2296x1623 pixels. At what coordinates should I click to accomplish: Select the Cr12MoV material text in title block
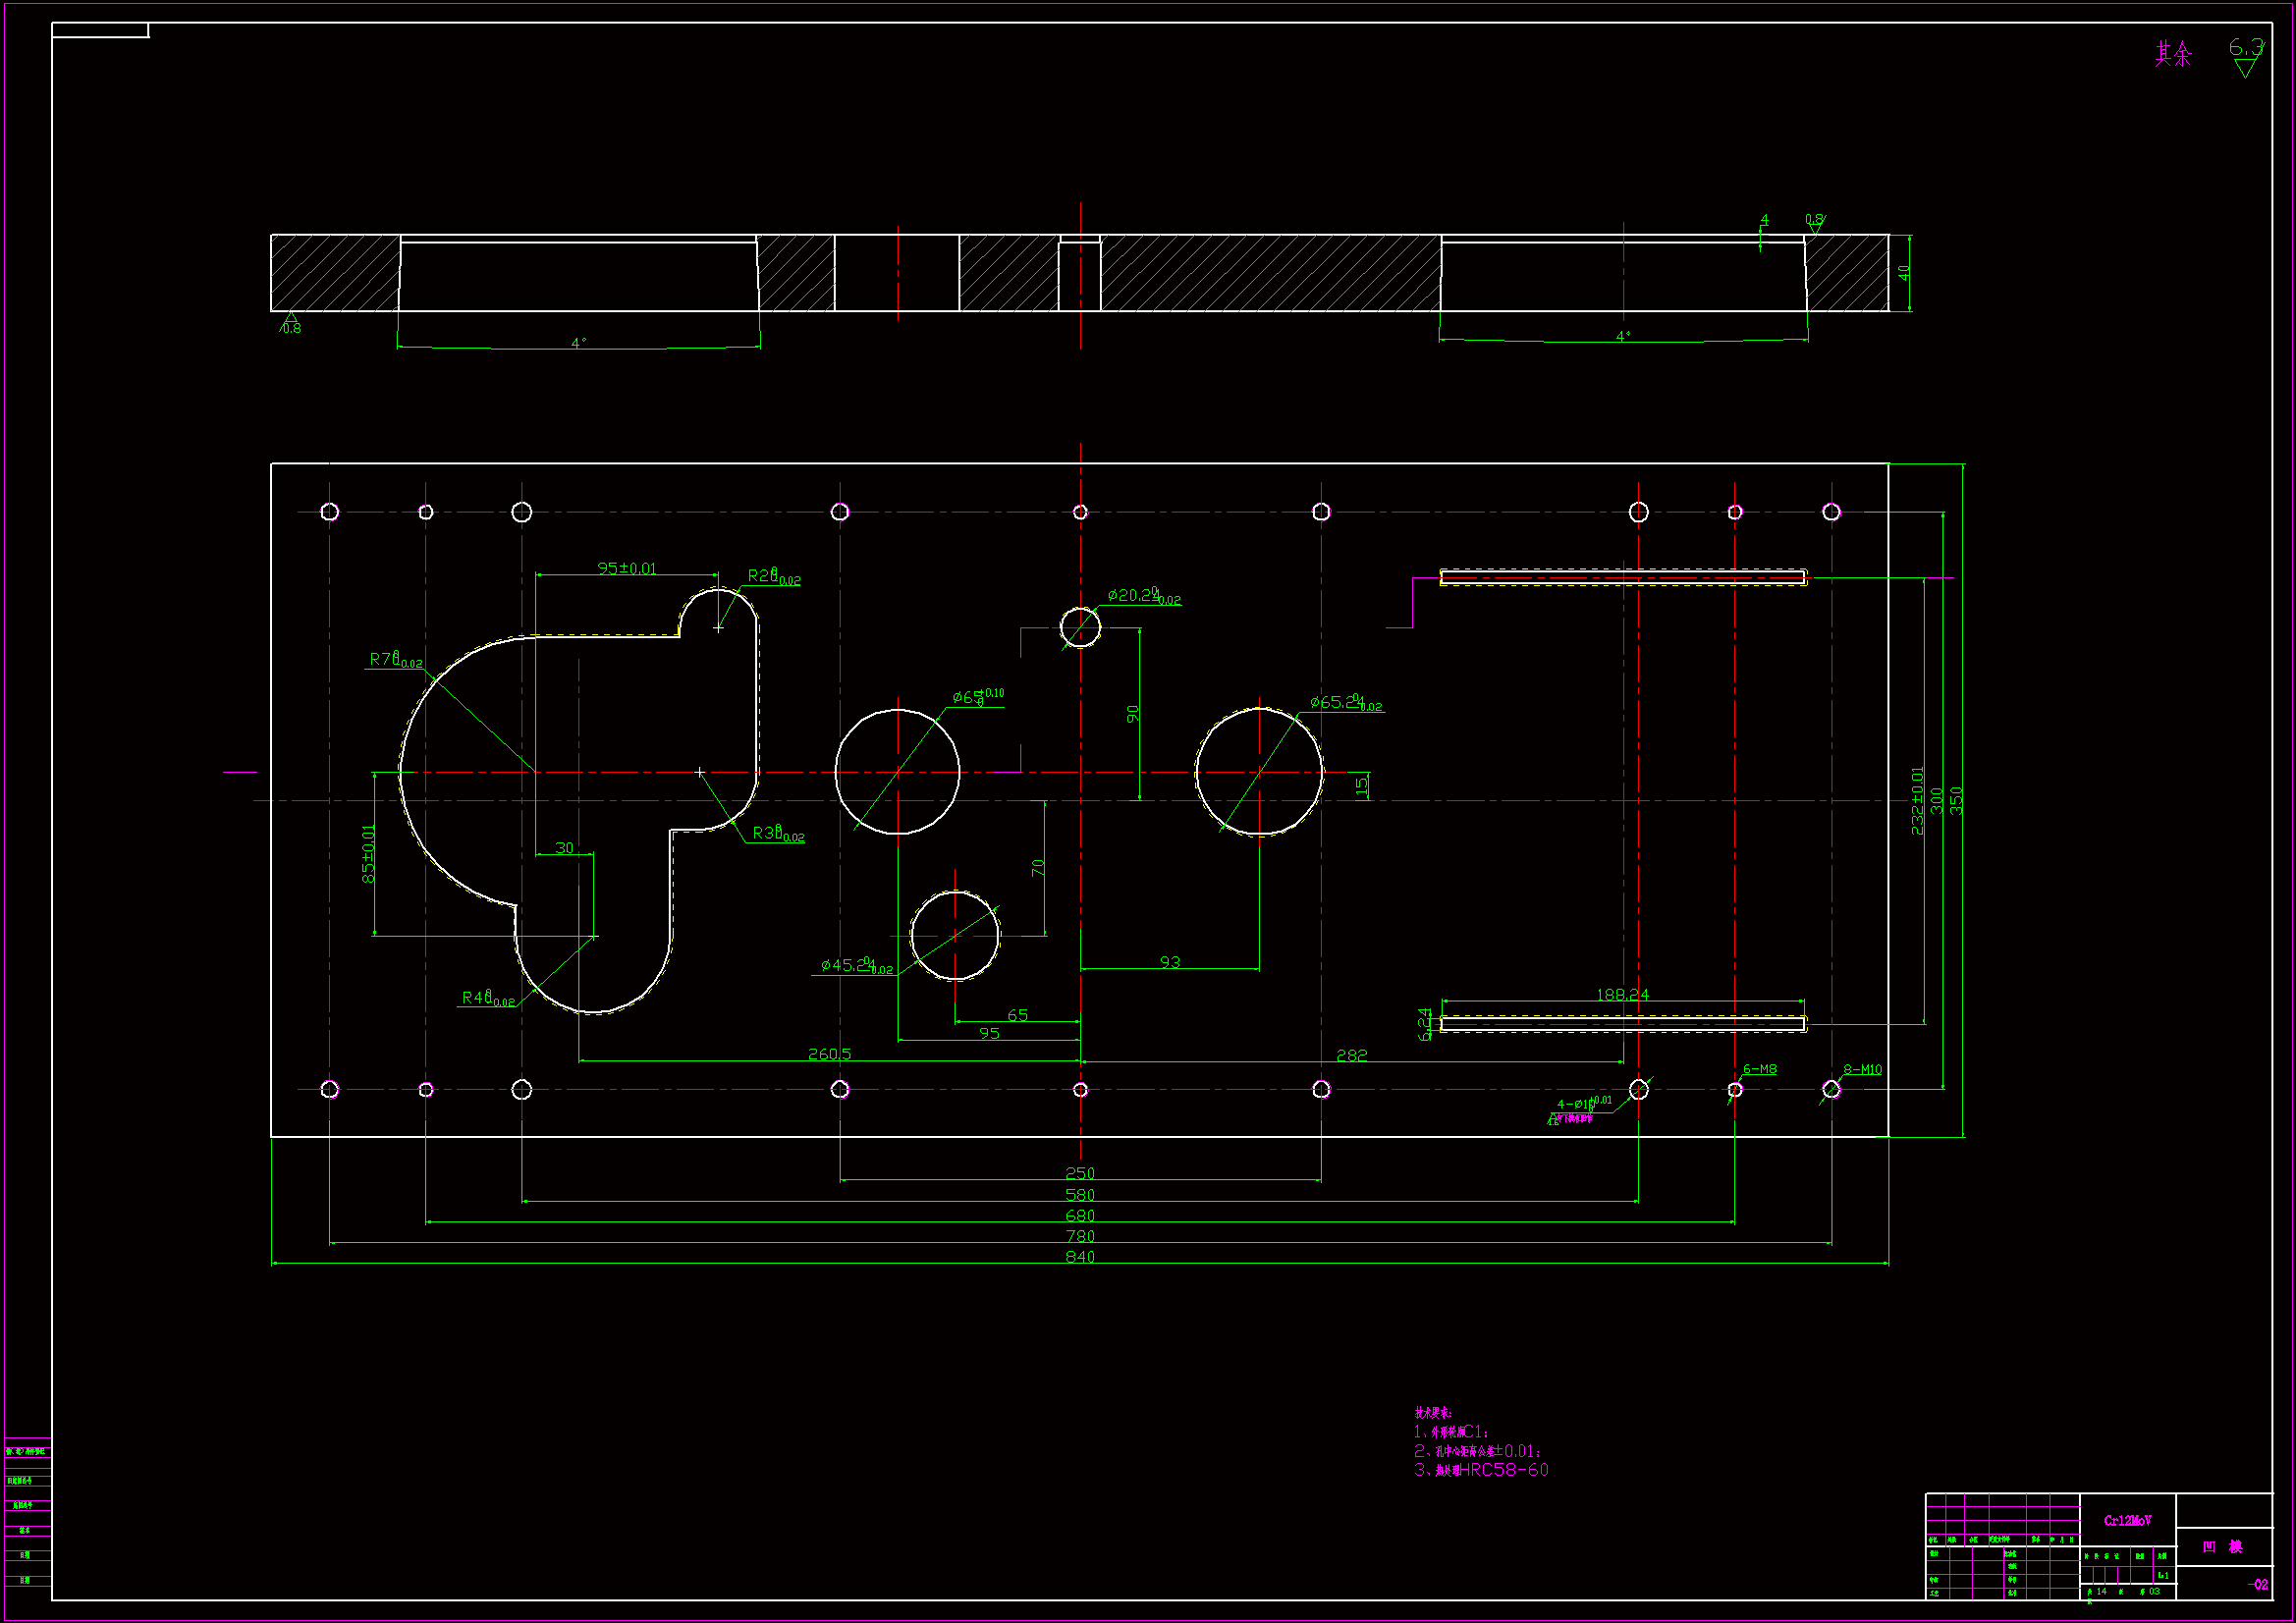[x=2127, y=1521]
